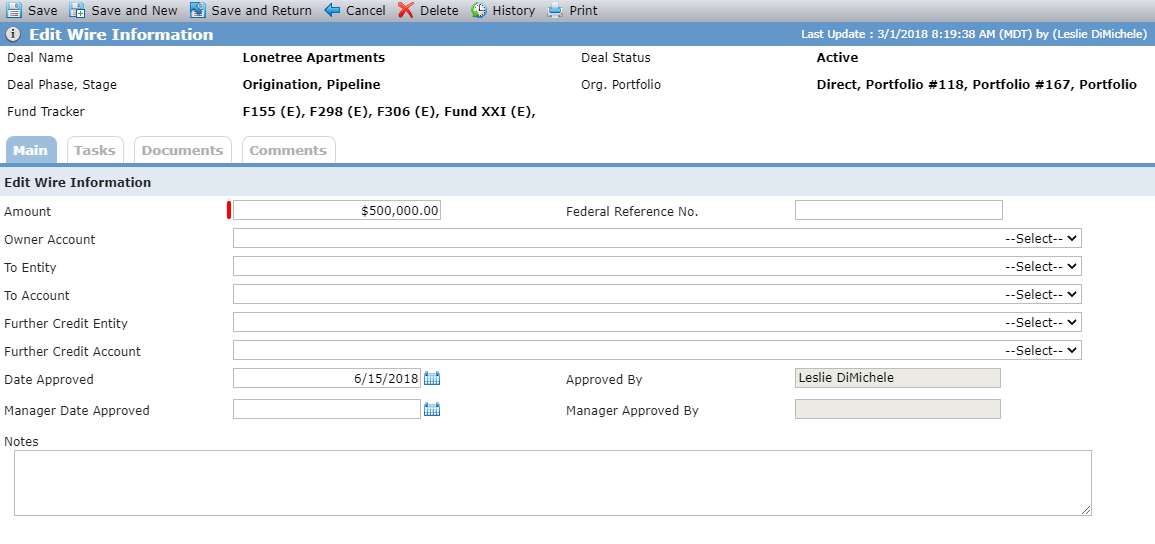Image resolution: width=1155 pixels, height=544 pixels.
Task: Open the Documents tab
Action: tap(182, 150)
